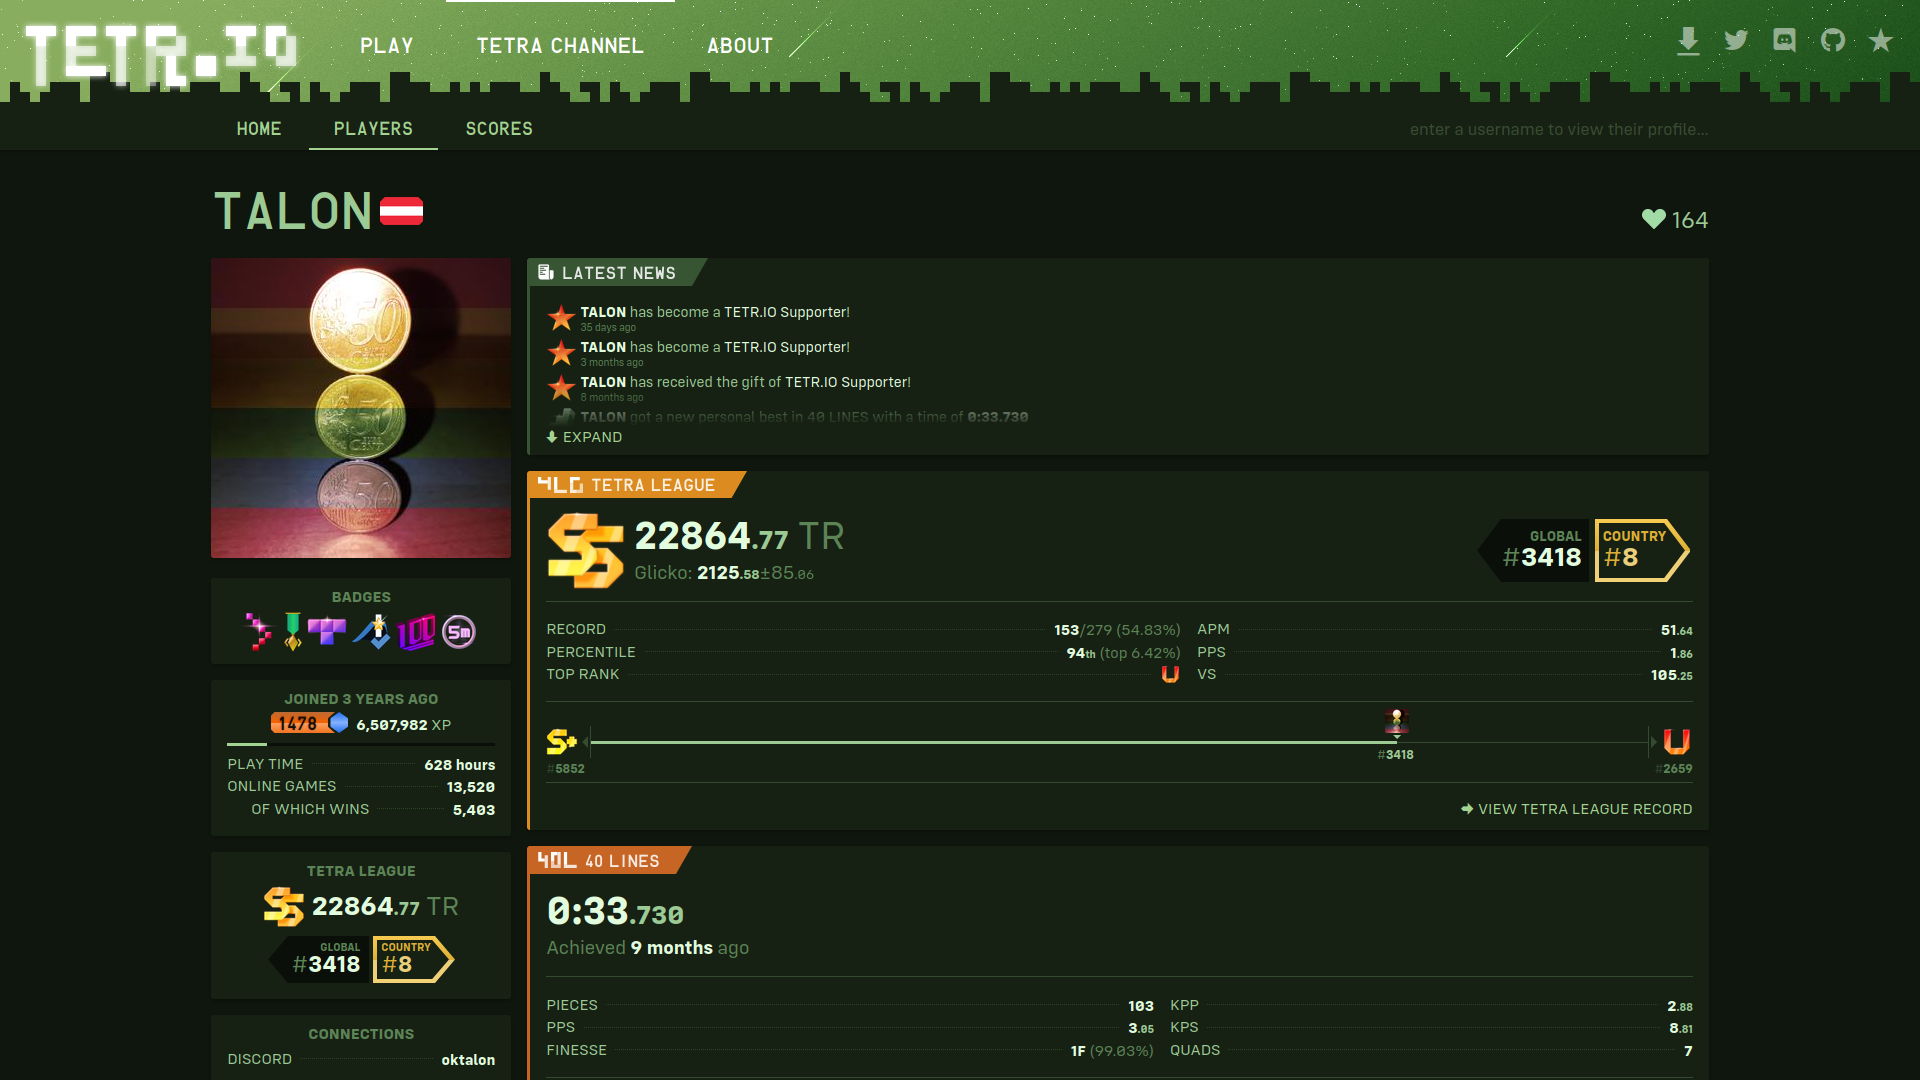Screen dimensions: 1920x1080
Task: Click the APM 51.64 value
Action: pos(1677,630)
